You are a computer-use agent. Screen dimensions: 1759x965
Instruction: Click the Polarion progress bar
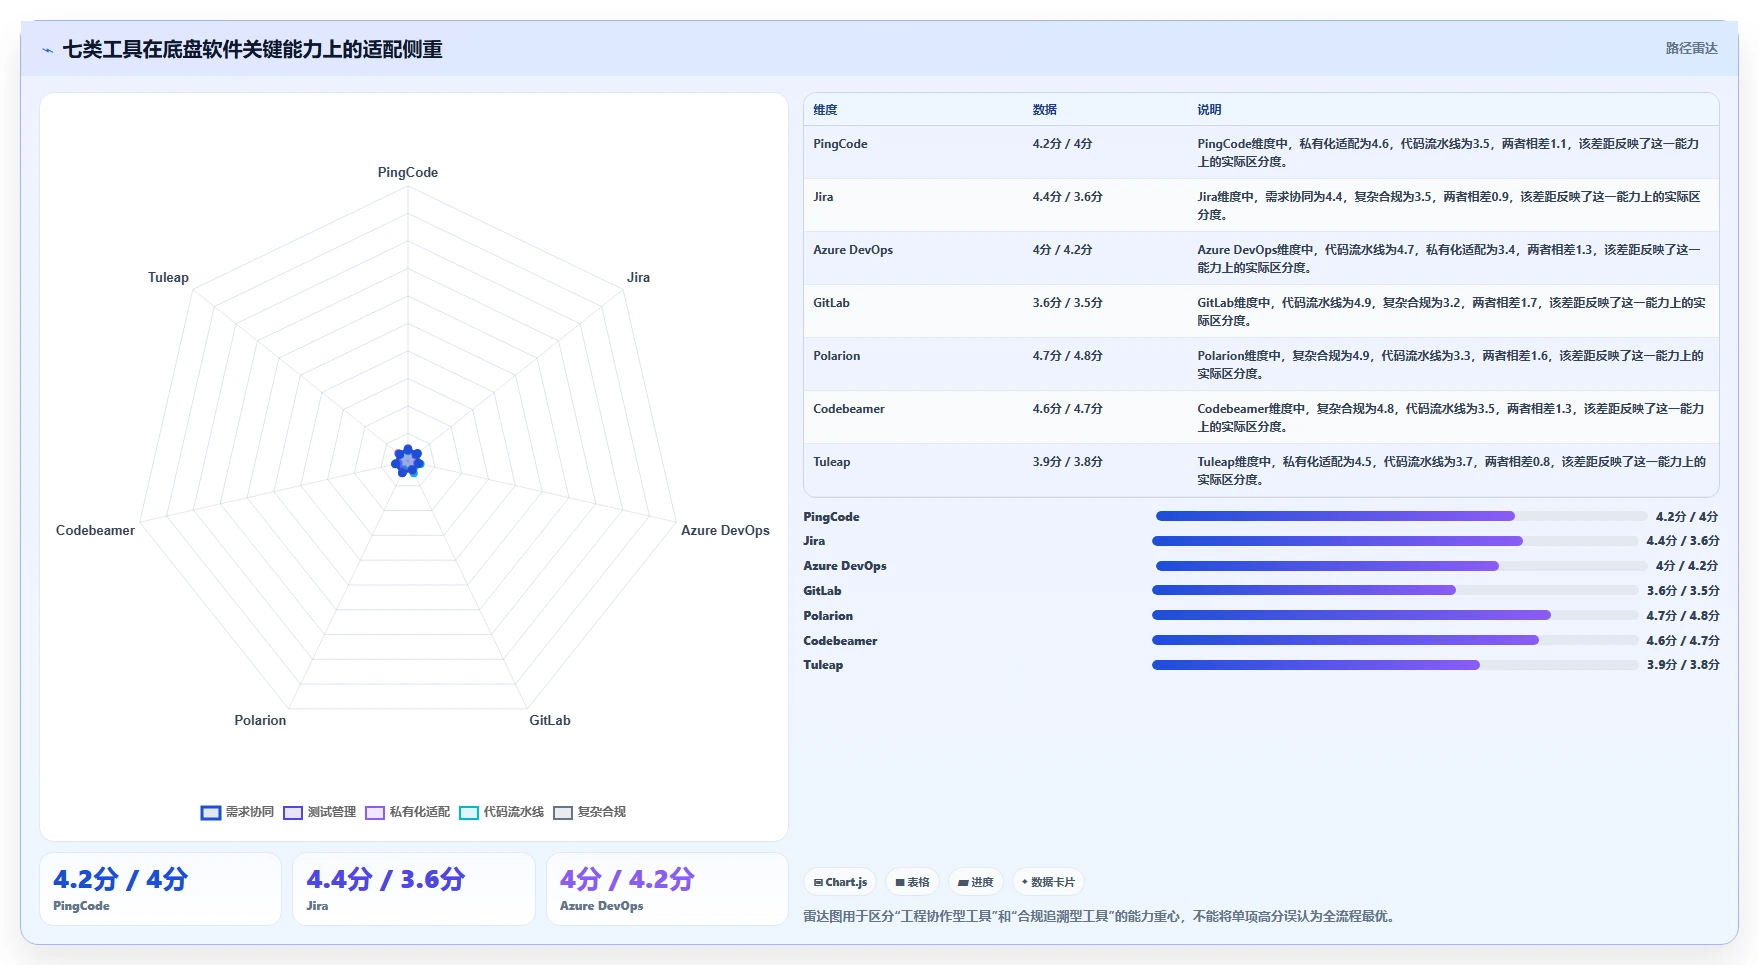pos(1395,615)
